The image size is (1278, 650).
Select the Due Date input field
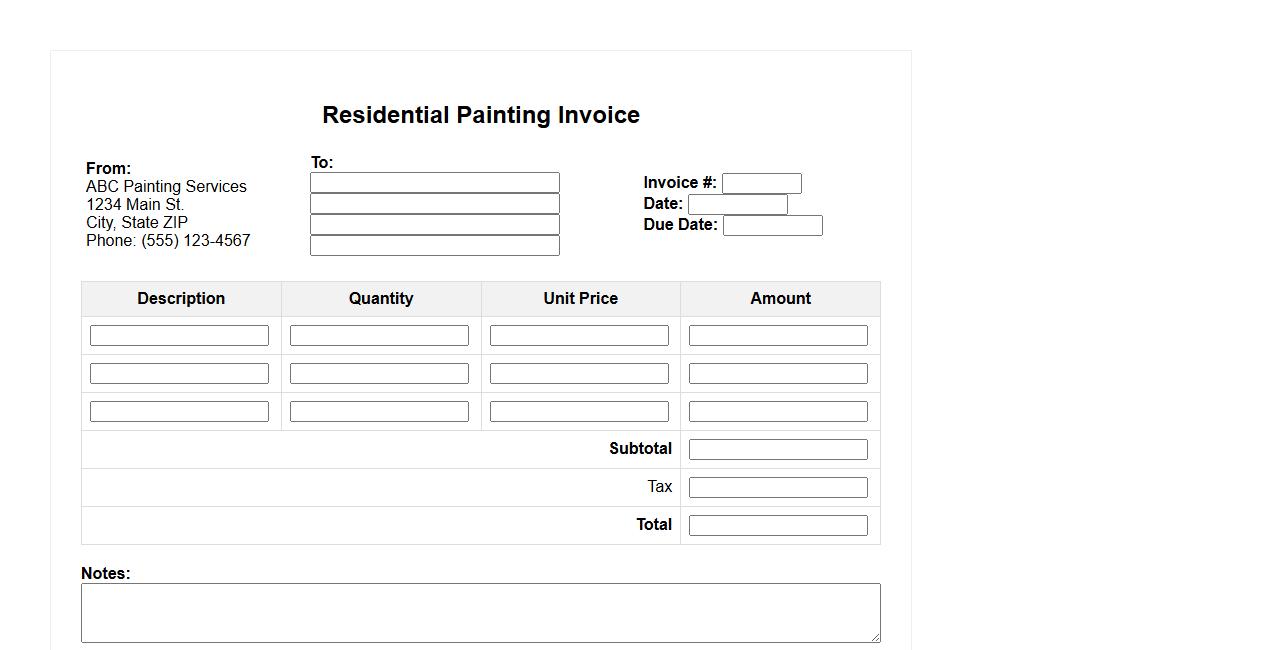pyautogui.click(x=772, y=225)
